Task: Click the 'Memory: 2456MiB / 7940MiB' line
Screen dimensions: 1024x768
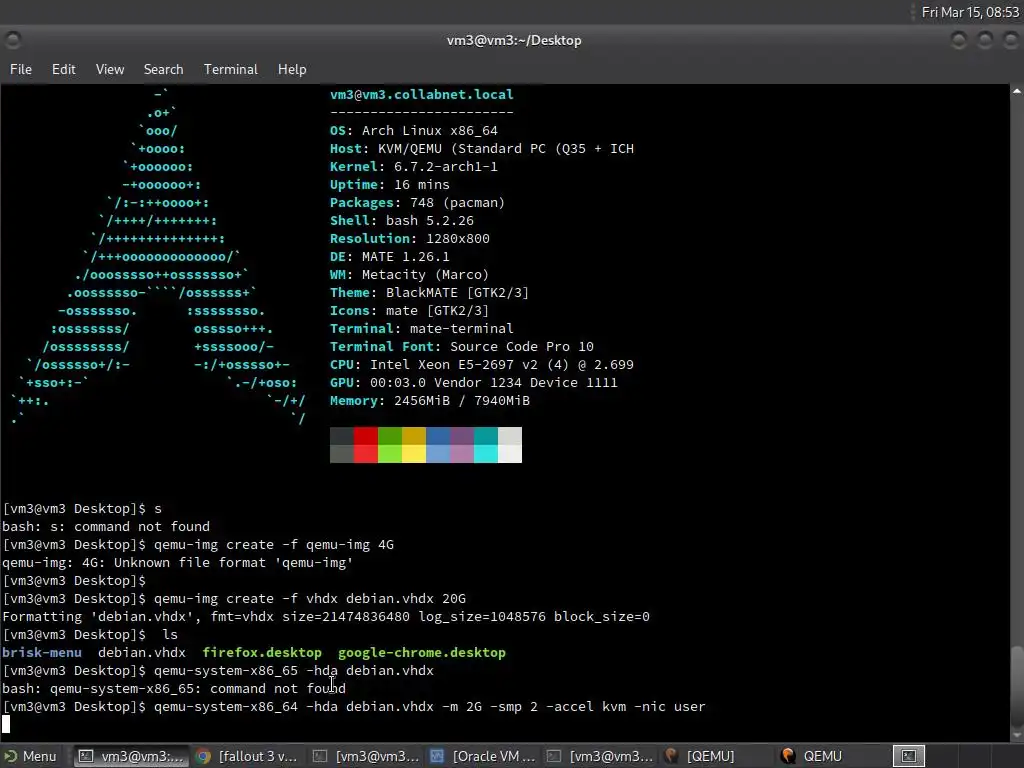Action: [430, 401]
